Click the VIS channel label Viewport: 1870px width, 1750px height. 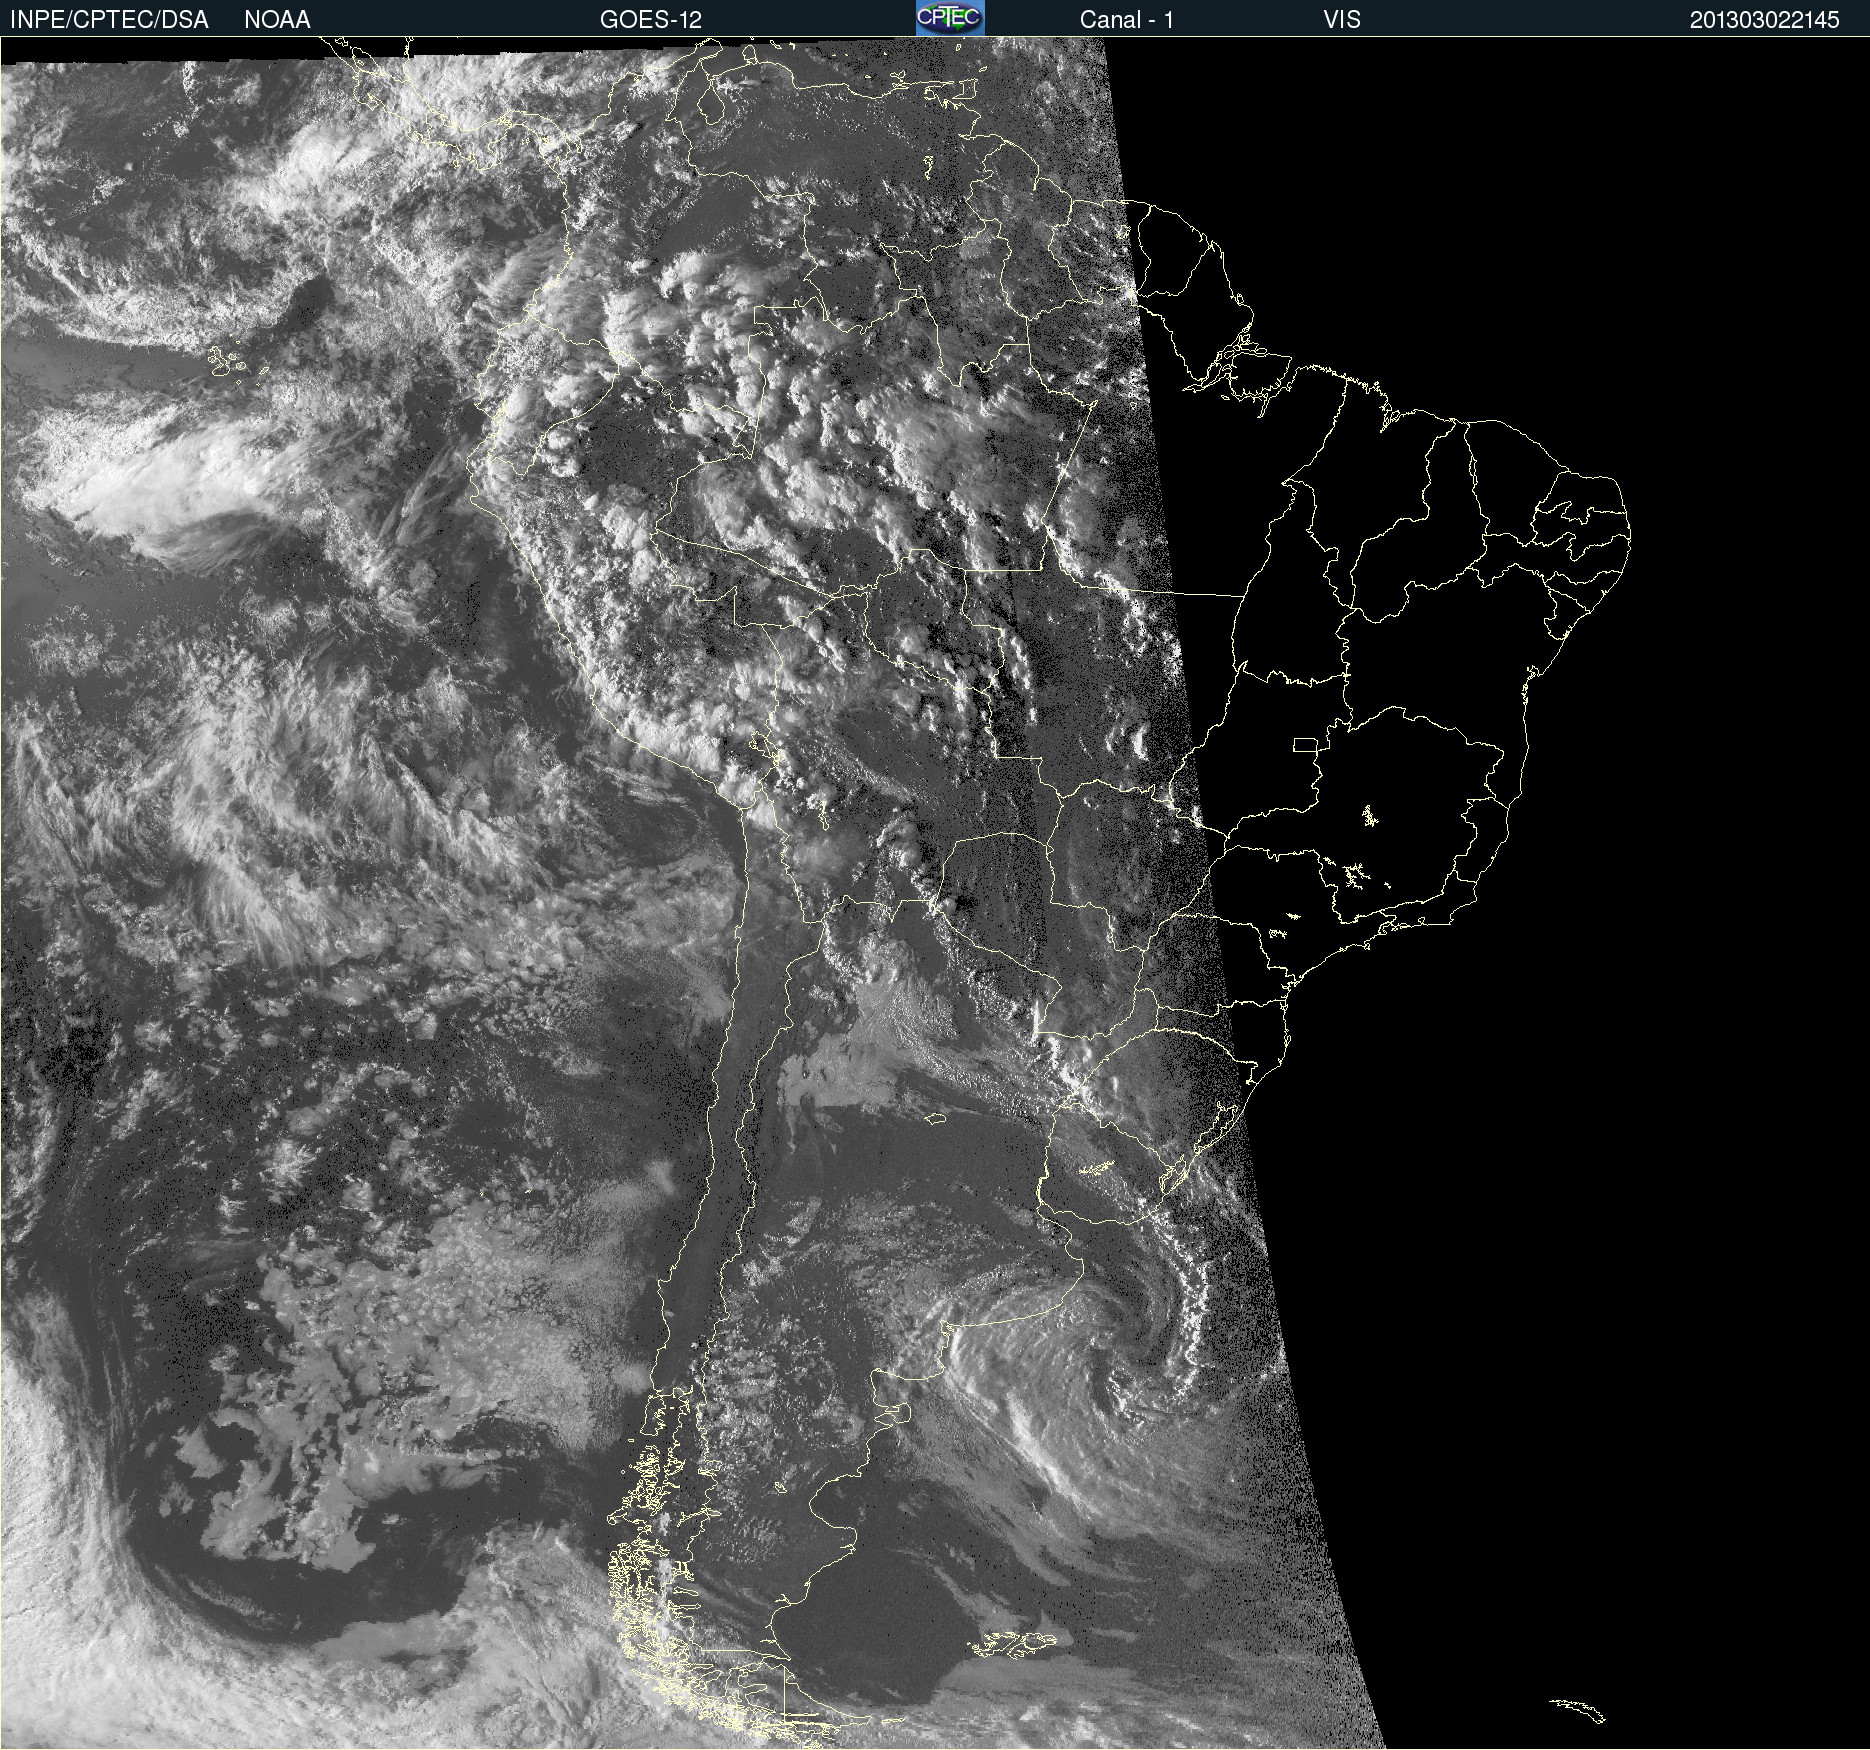point(1342,20)
